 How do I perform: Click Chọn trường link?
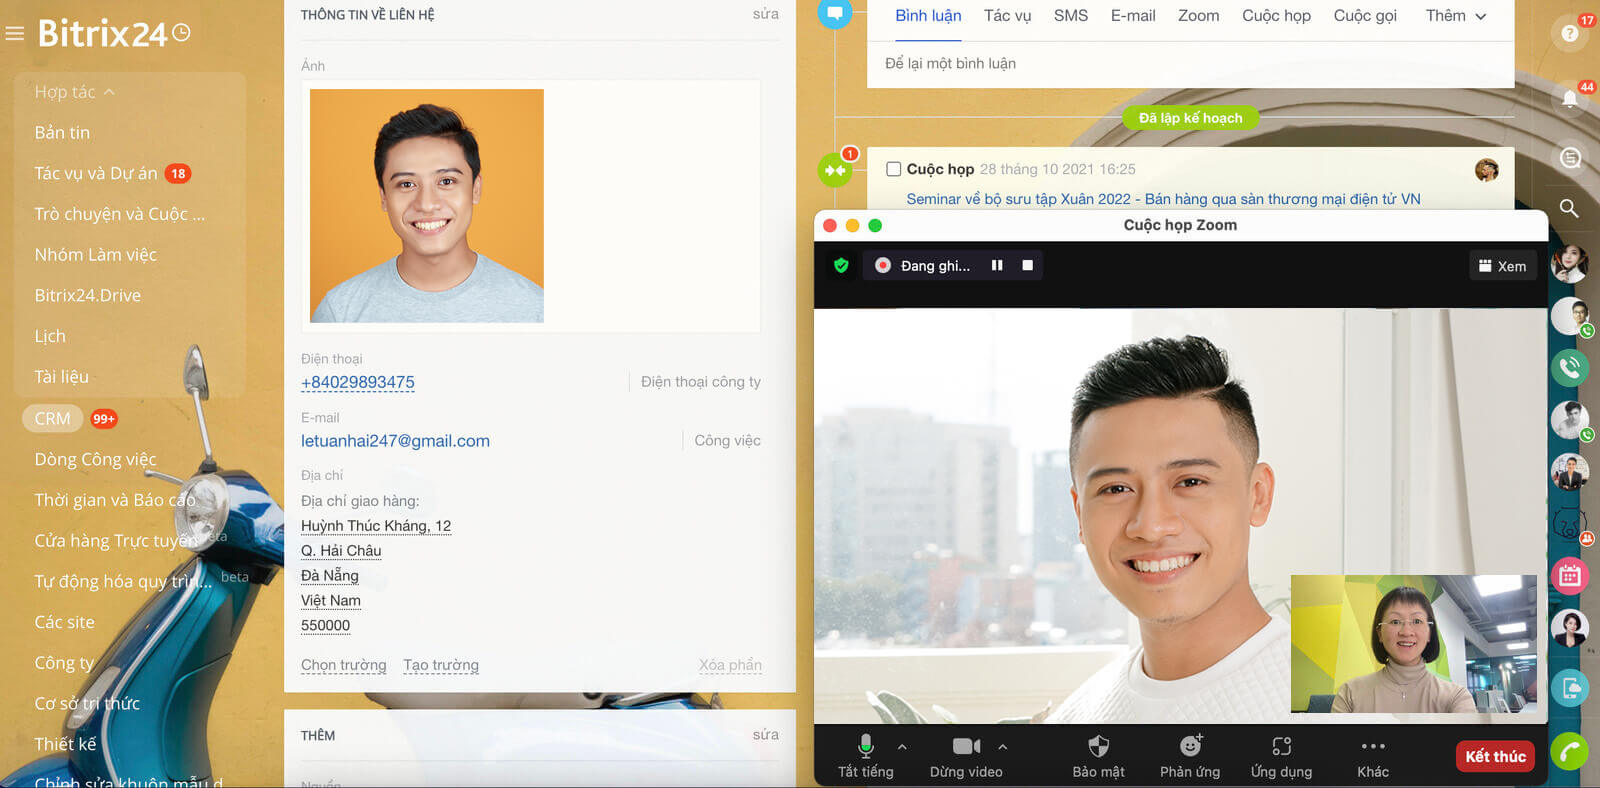[343, 665]
